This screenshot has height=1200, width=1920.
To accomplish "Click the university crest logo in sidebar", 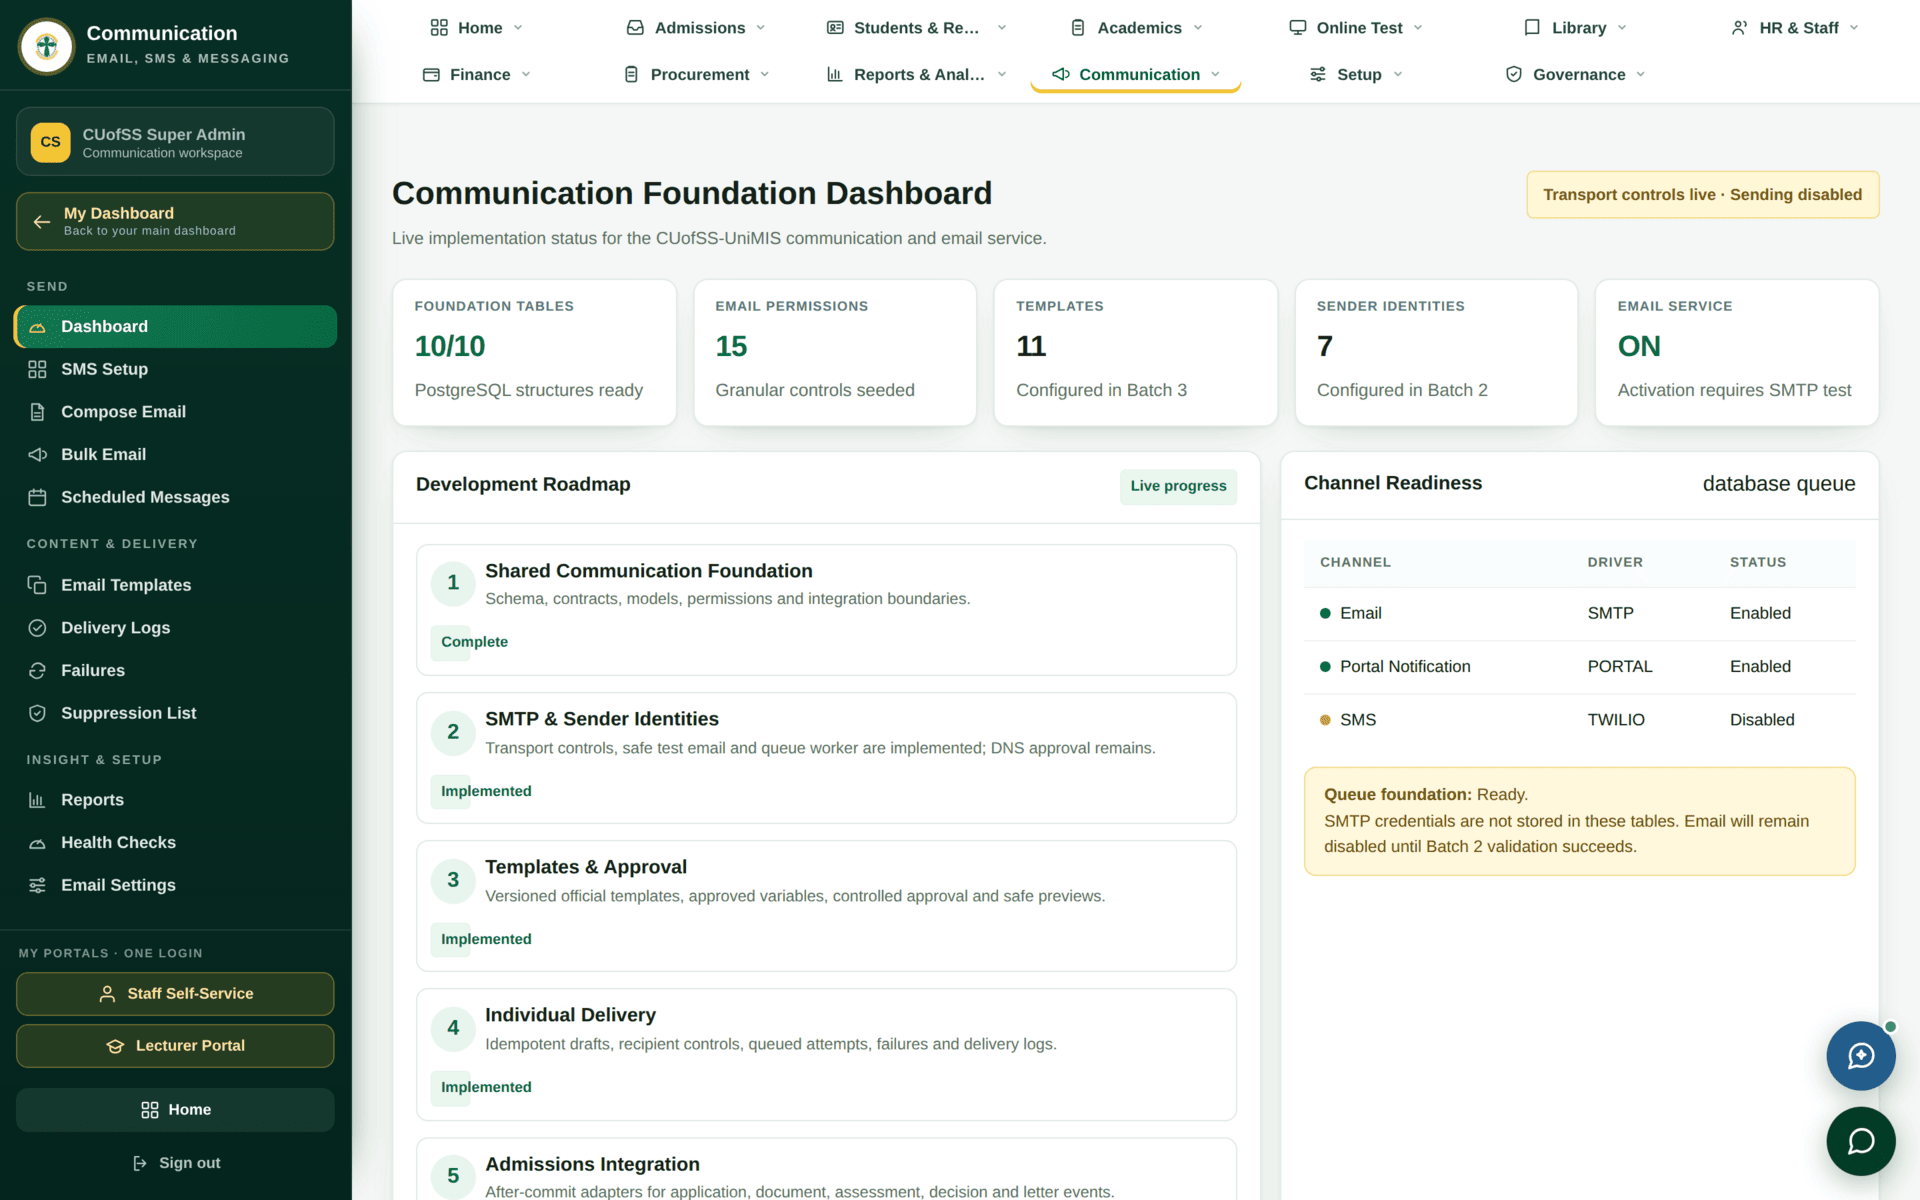I will pos(46,46).
